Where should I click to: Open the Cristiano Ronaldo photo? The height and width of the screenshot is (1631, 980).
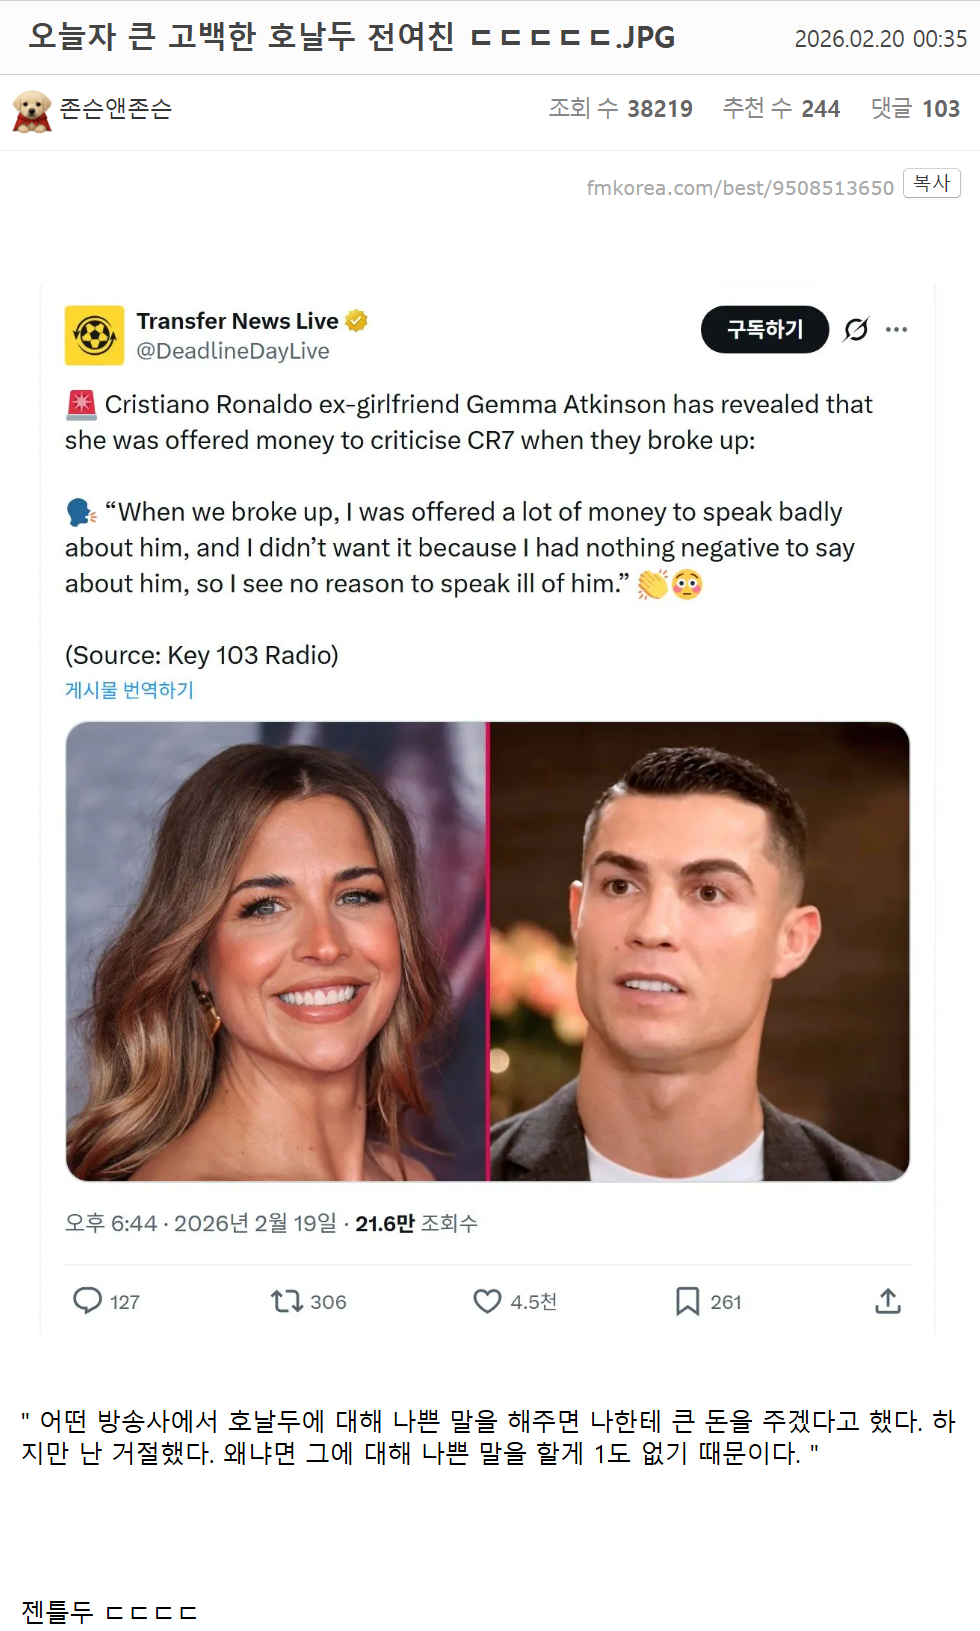coord(700,951)
